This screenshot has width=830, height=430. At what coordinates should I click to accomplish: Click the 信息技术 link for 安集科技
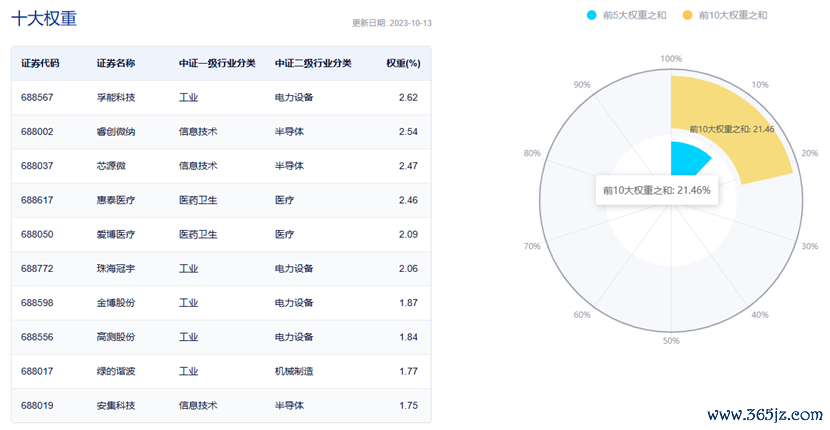click(198, 406)
